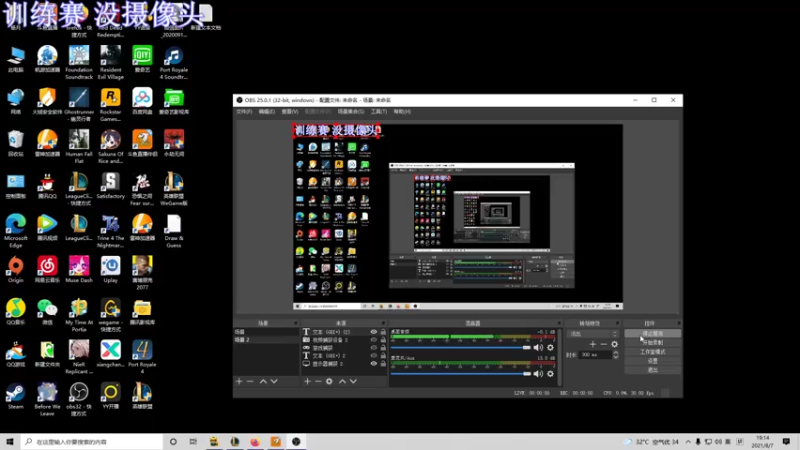Image resolution: width=800 pixels, height=450 pixels.
Task: Open the Resident Evil Village desktop shortcut
Action: (110, 62)
